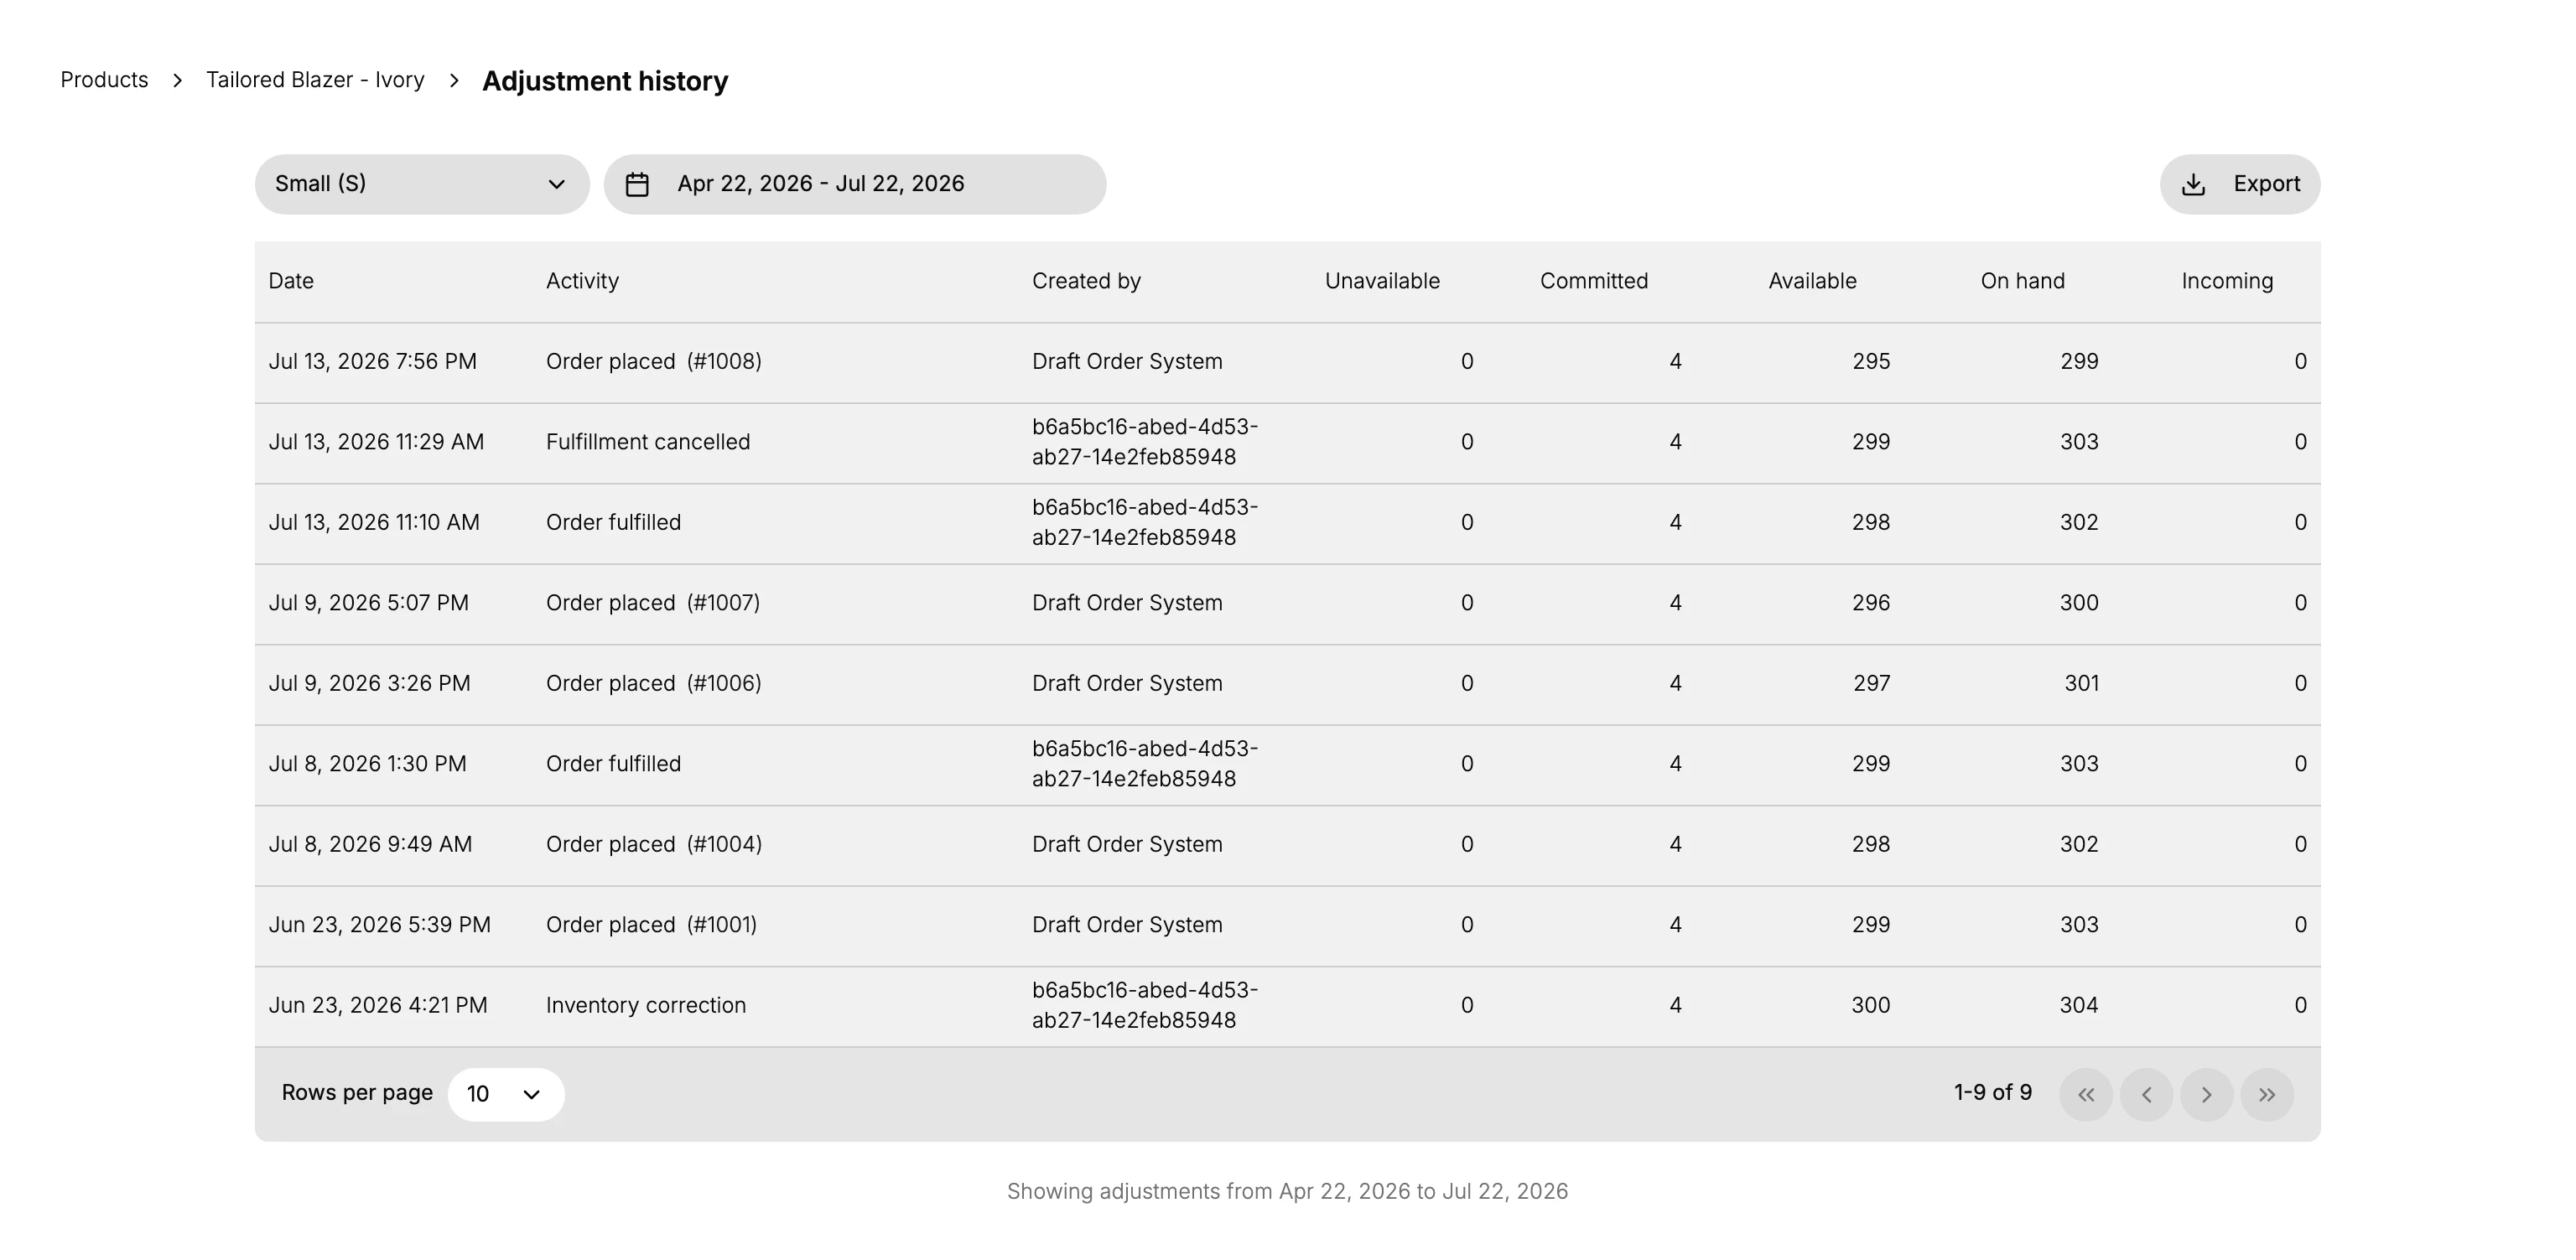Go to next page of results
Screen dimensions: 2576x1260
pyautogui.click(x=2206, y=1095)
